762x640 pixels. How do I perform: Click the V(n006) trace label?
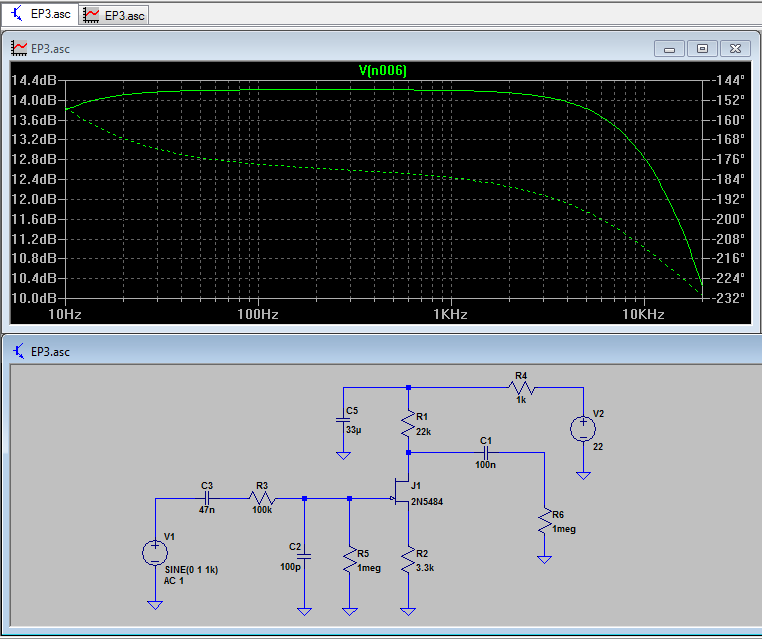coord(382,70)
